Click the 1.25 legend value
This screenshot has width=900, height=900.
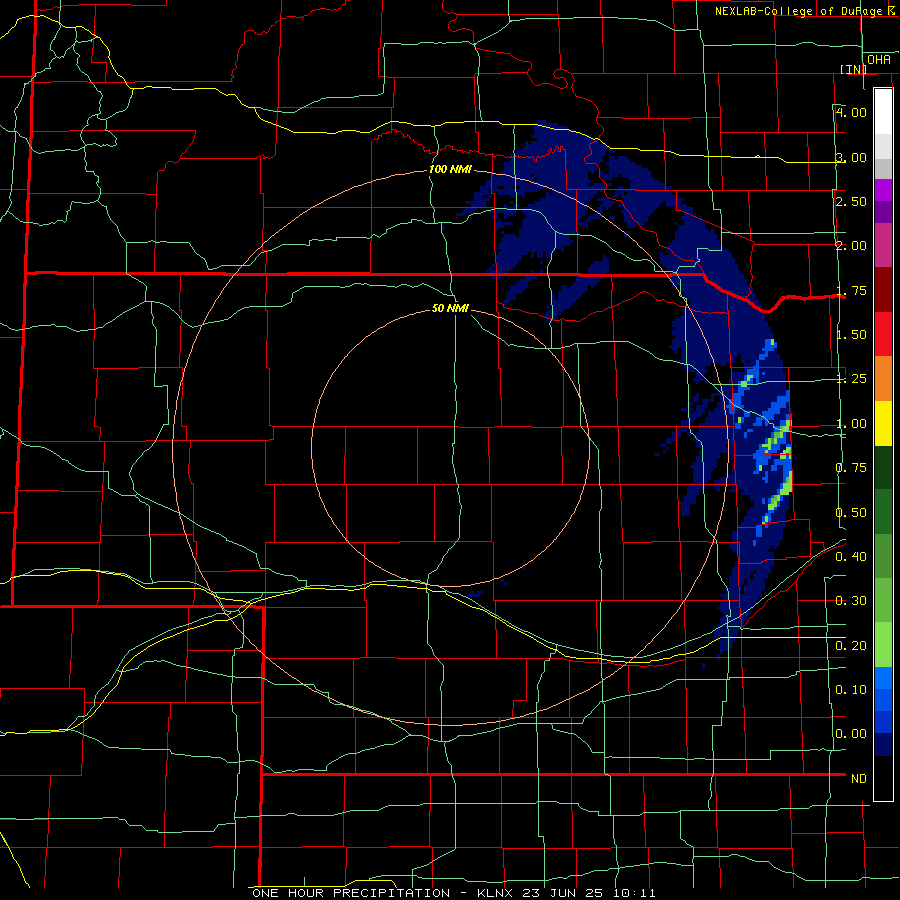click(851, 379)
